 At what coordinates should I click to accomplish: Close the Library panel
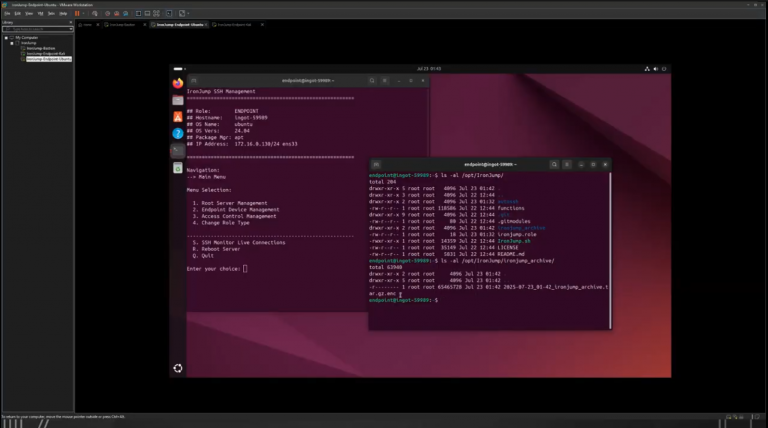pos(71,22)
